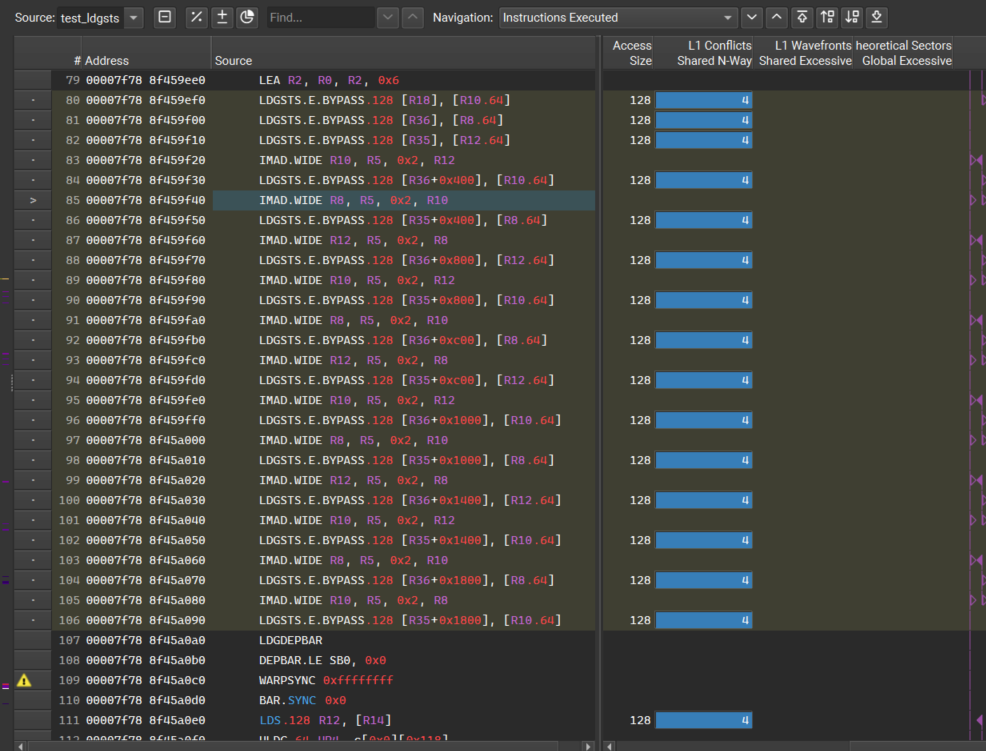
Task: Jump to the lowest value icon
Action: (876, 17)
